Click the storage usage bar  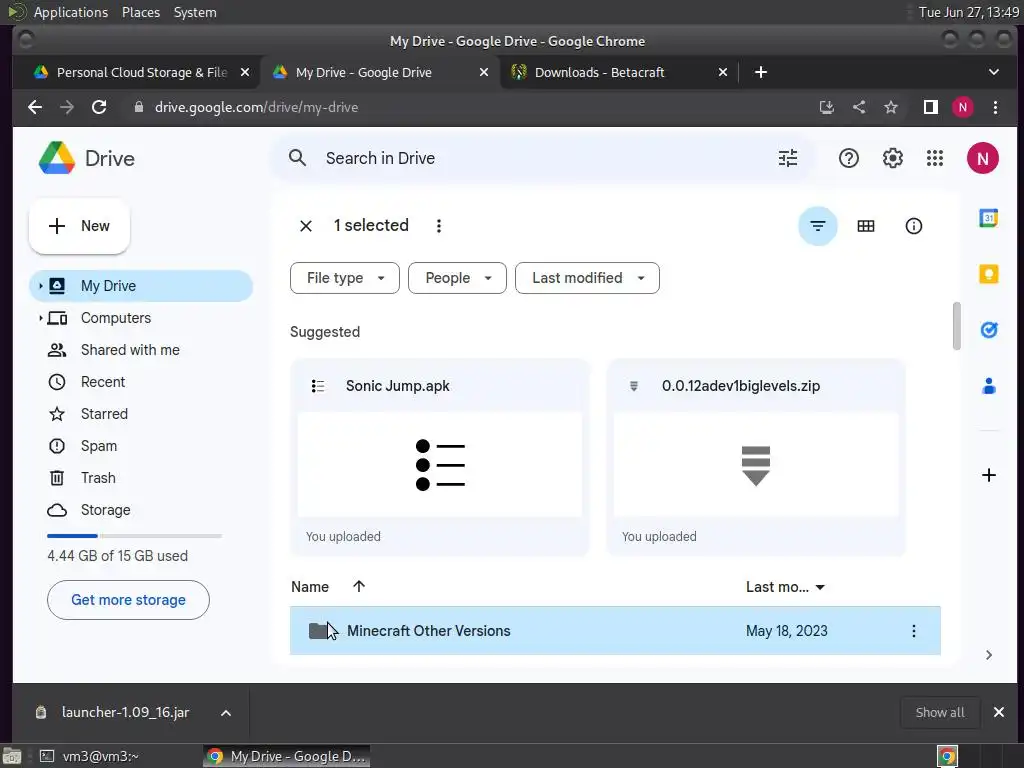(135, 536)
